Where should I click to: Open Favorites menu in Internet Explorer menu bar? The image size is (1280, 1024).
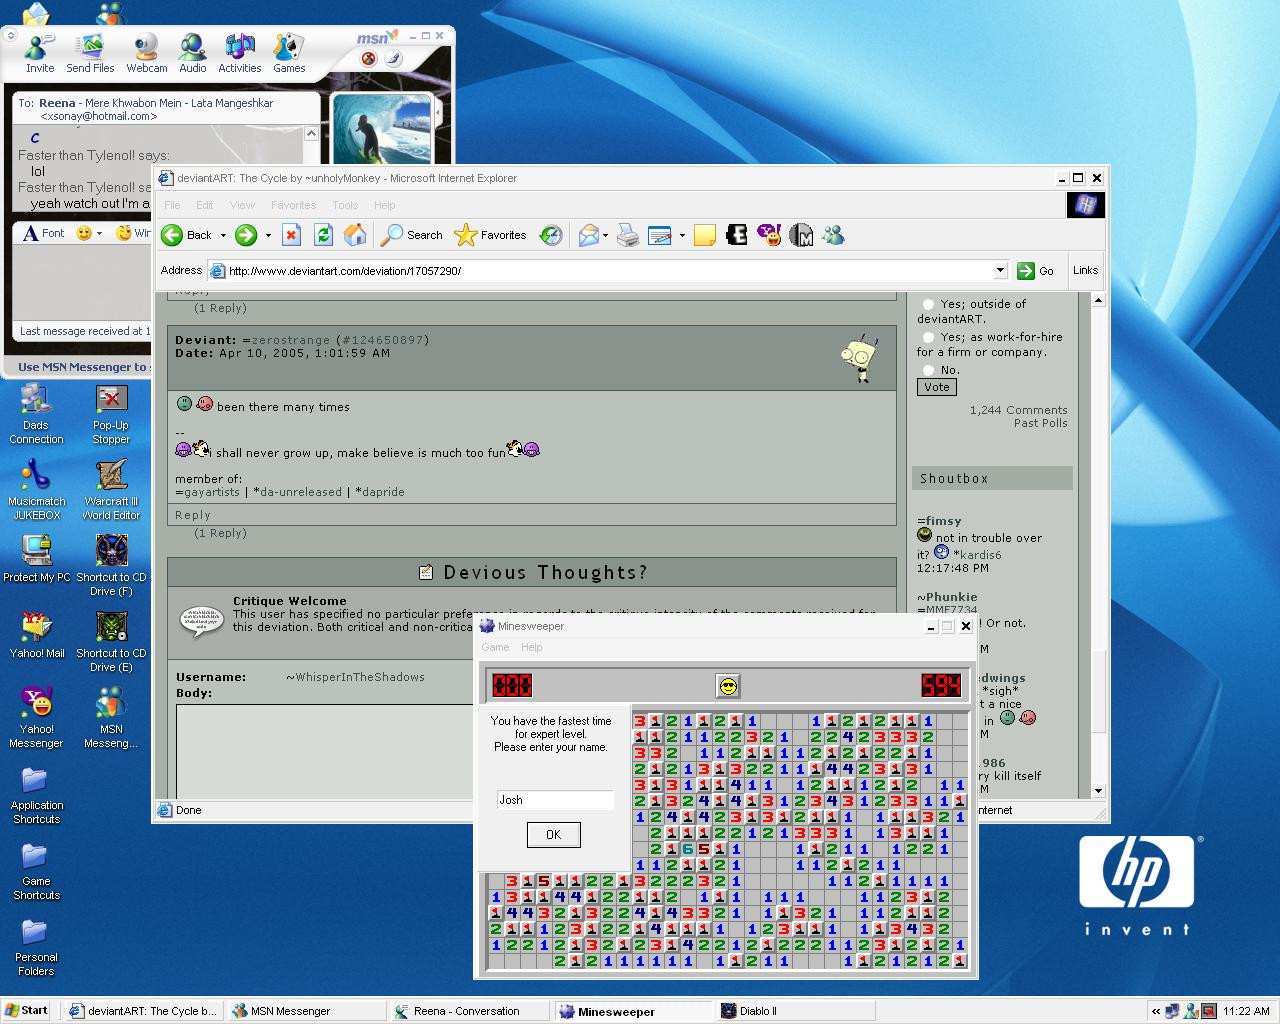293,205
